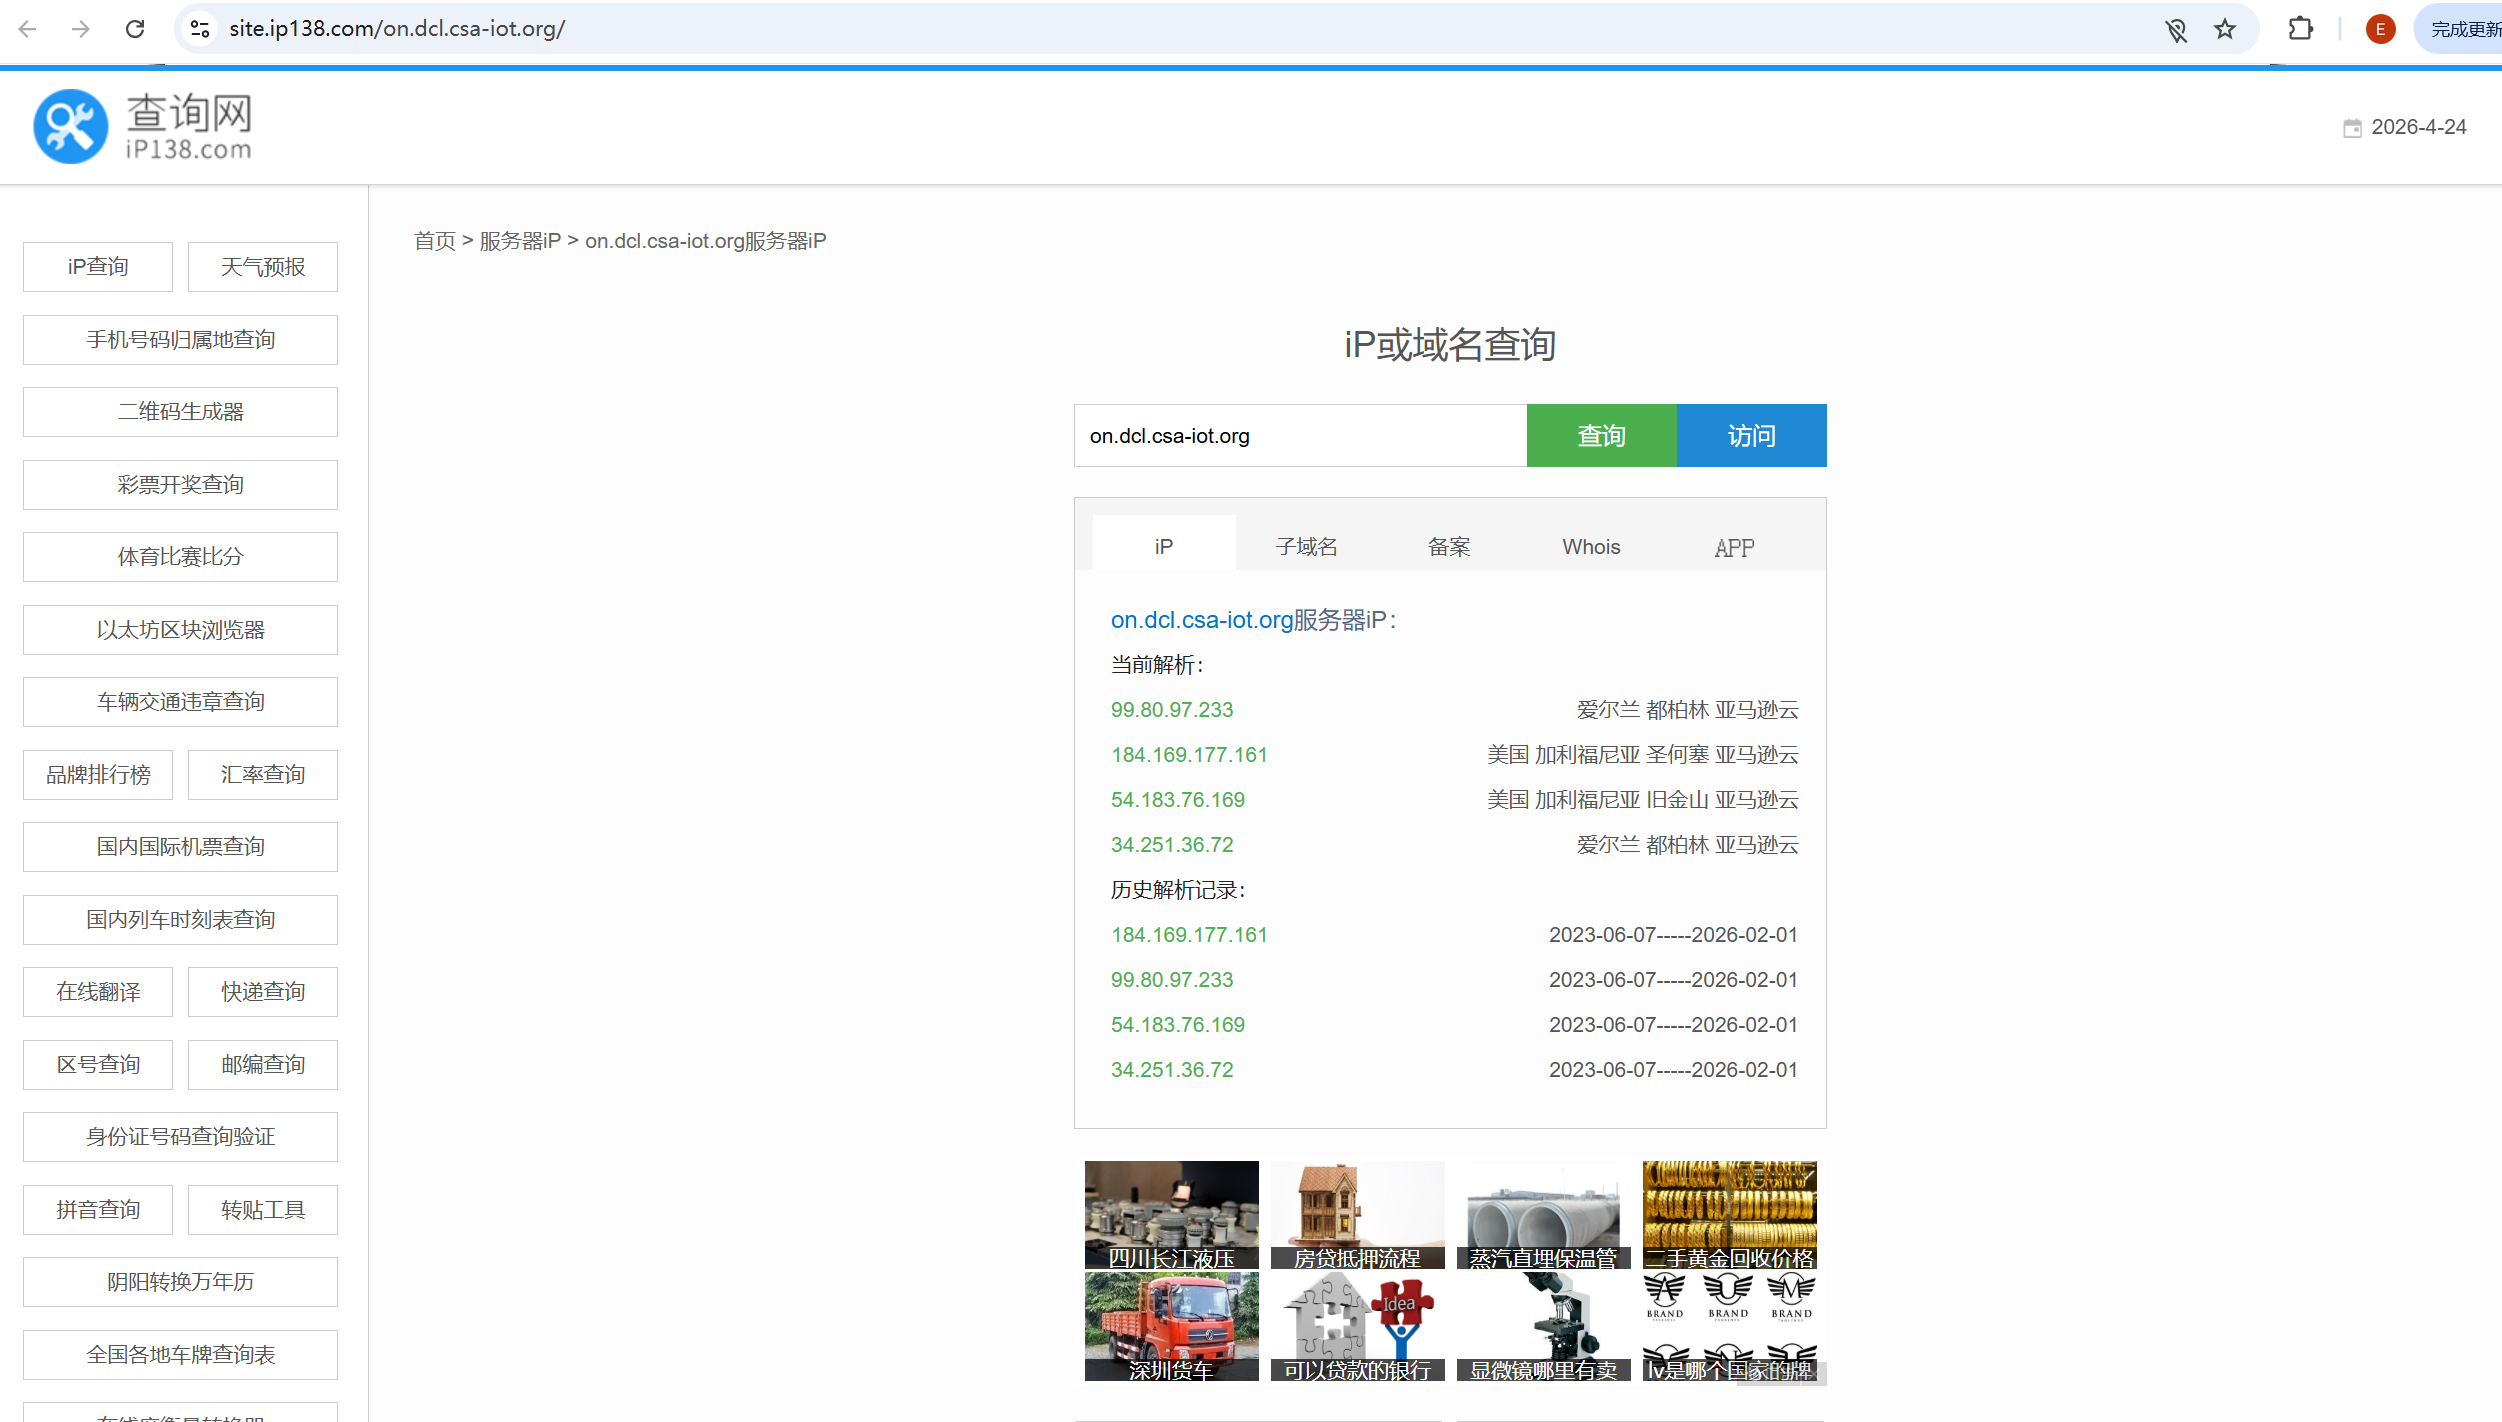Screen dimensions: 2502x1422
Task: Open 车辆交通违章查询 in sidebar
Action: 180,702
